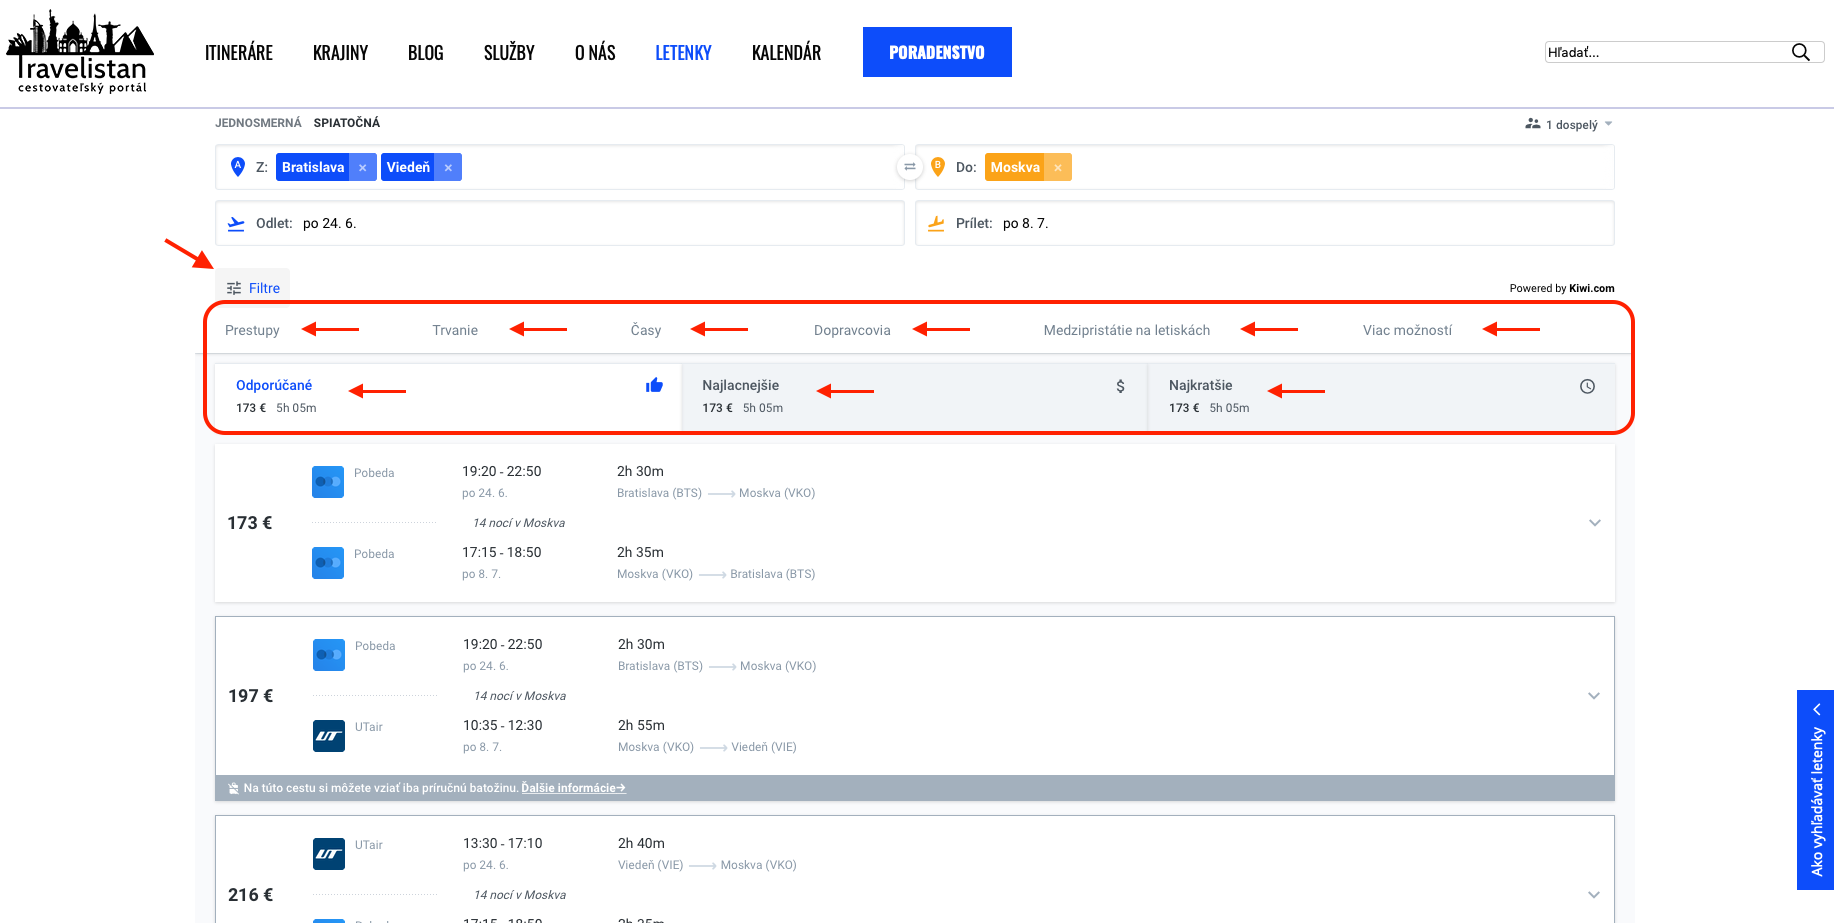Go to the BLOG page
This screenshot has height=923, width=1834.
(x=425, y=53)
